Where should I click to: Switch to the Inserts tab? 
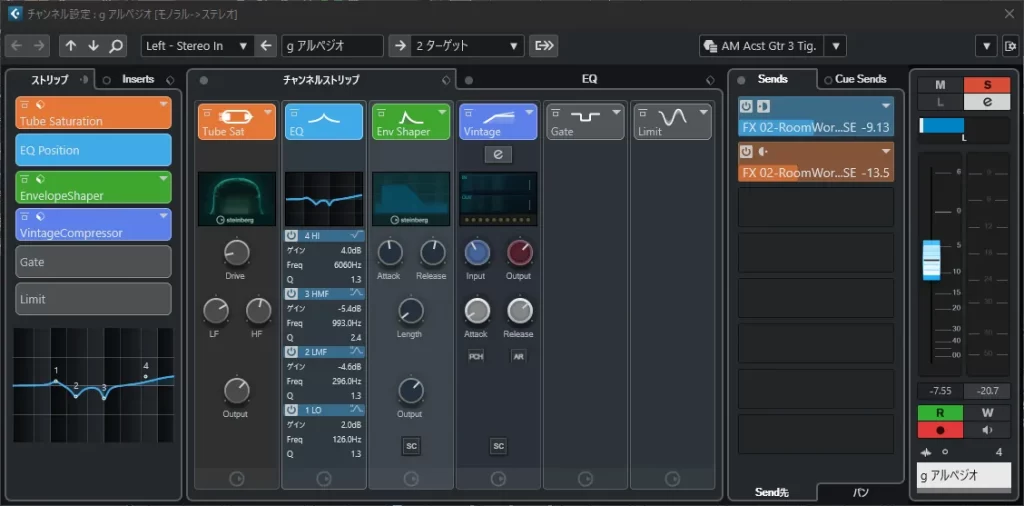click(x=138, y=79)
